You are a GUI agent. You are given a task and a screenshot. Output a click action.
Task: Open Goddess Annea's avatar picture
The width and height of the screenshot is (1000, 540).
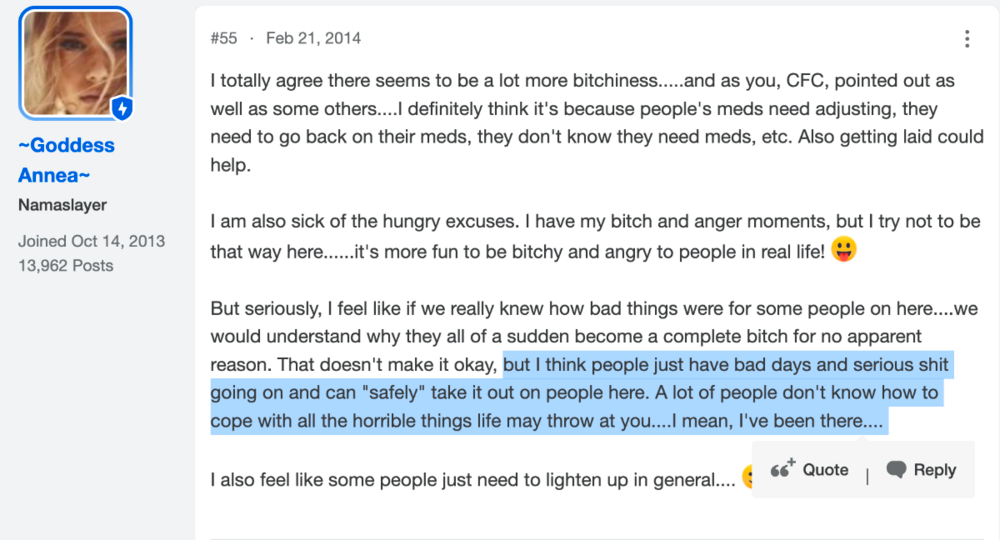click(x=75, y=63)
